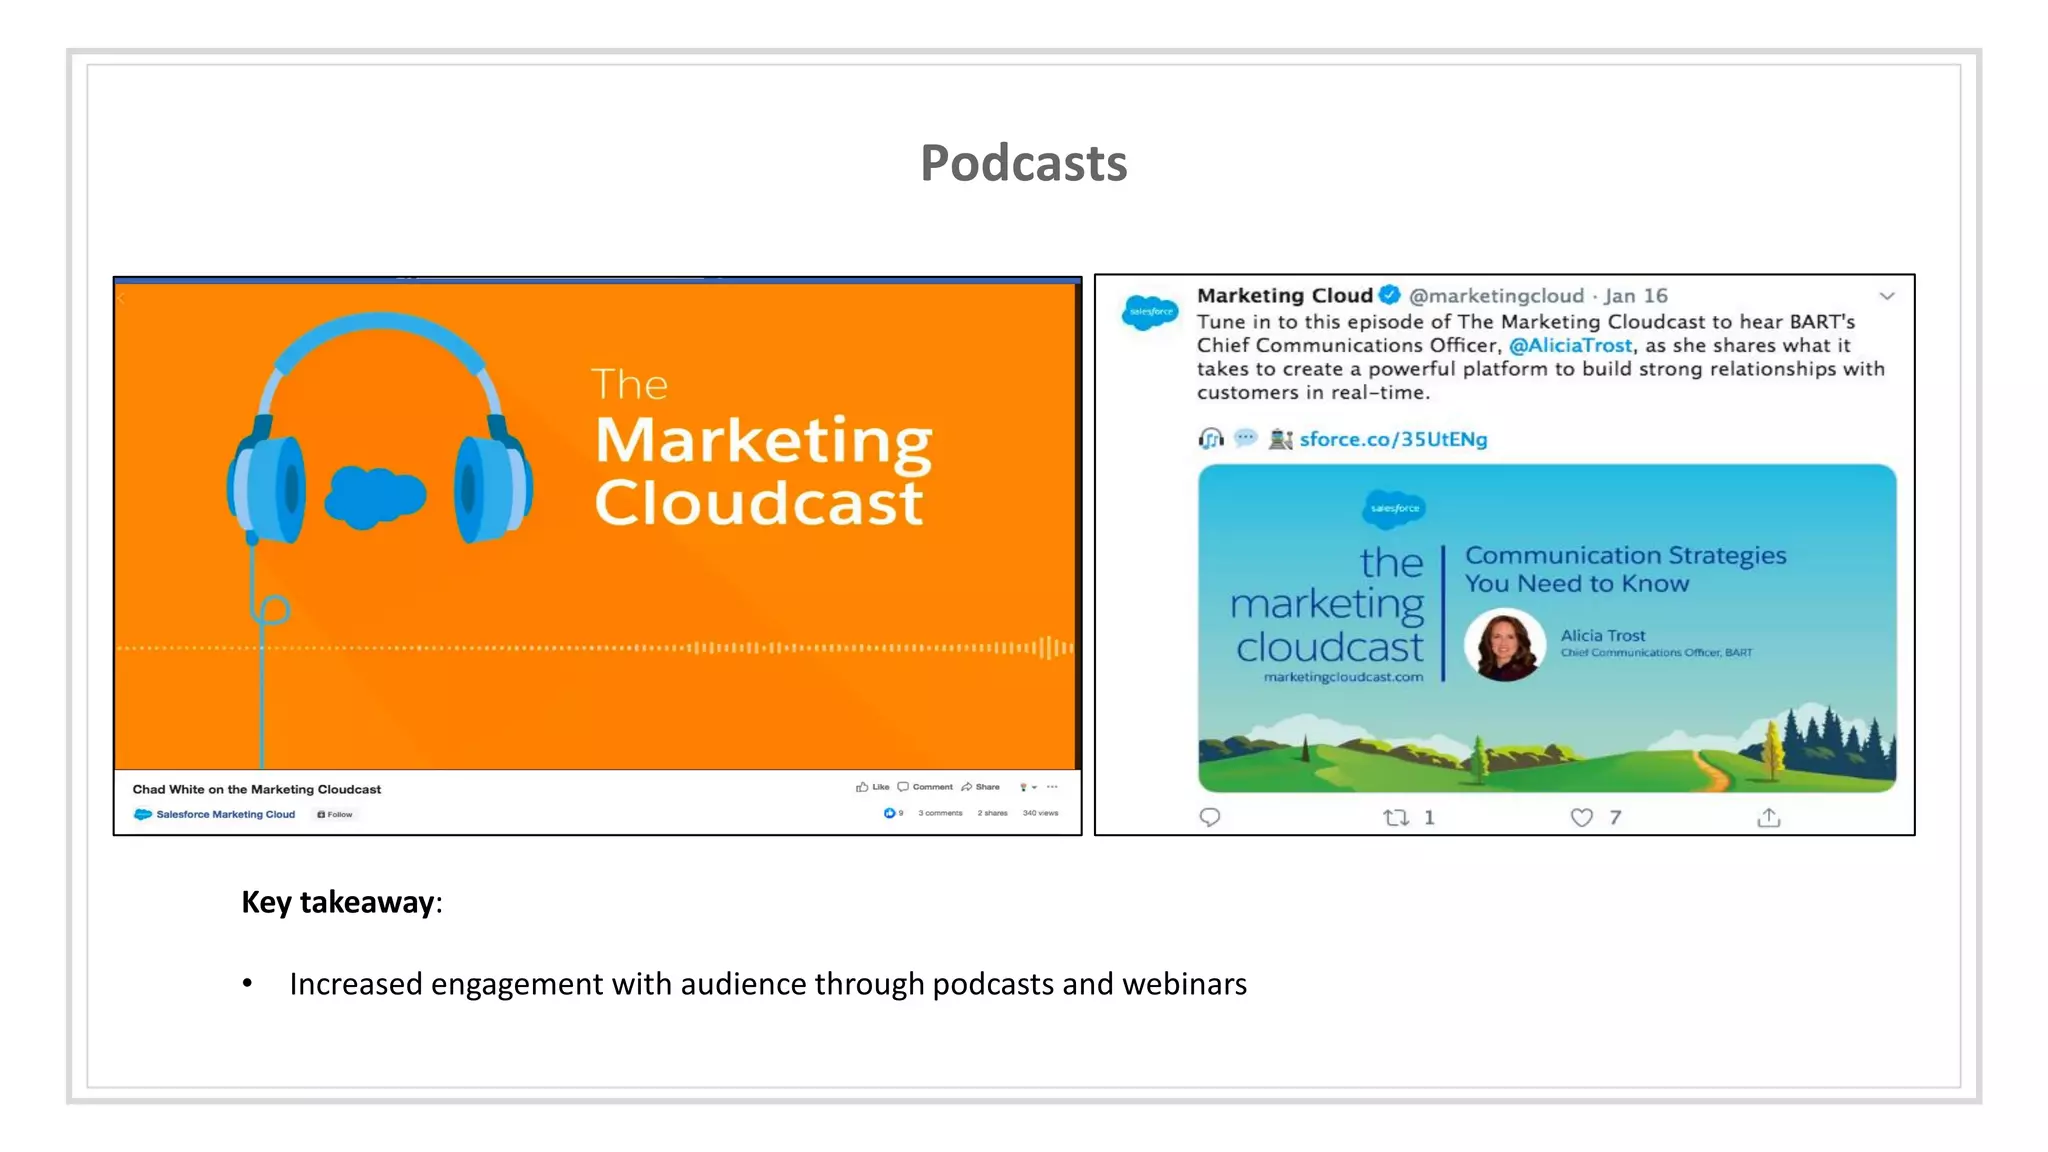Open the Communication Strategies tweet image card

pos(1547,628)
